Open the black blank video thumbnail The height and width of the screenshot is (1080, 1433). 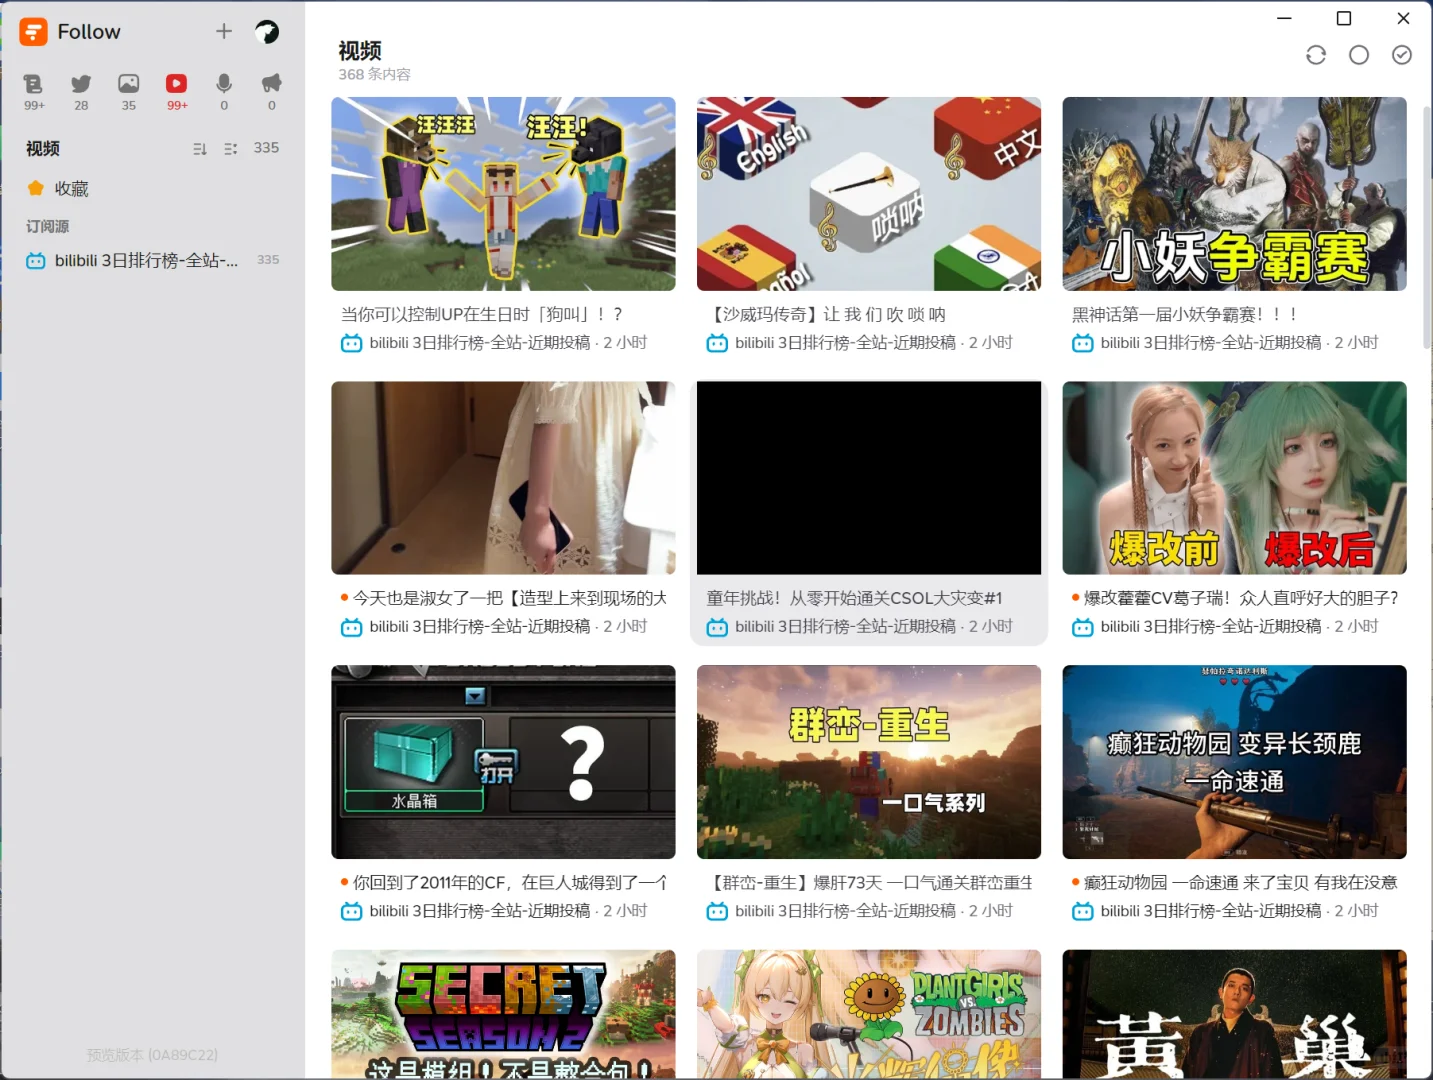869,478
